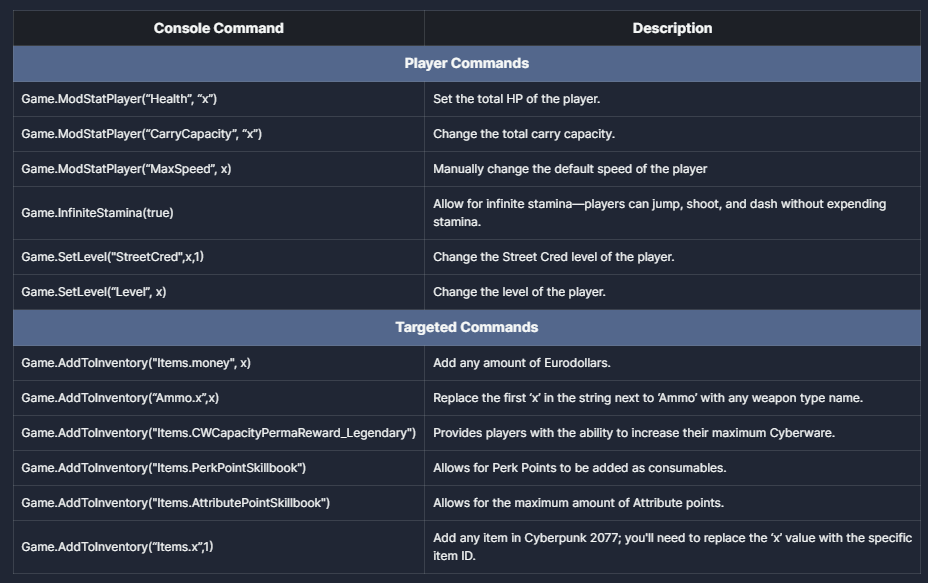Select the PerkPointSkillbook command

pyautogui.click(x=163, y=468)
